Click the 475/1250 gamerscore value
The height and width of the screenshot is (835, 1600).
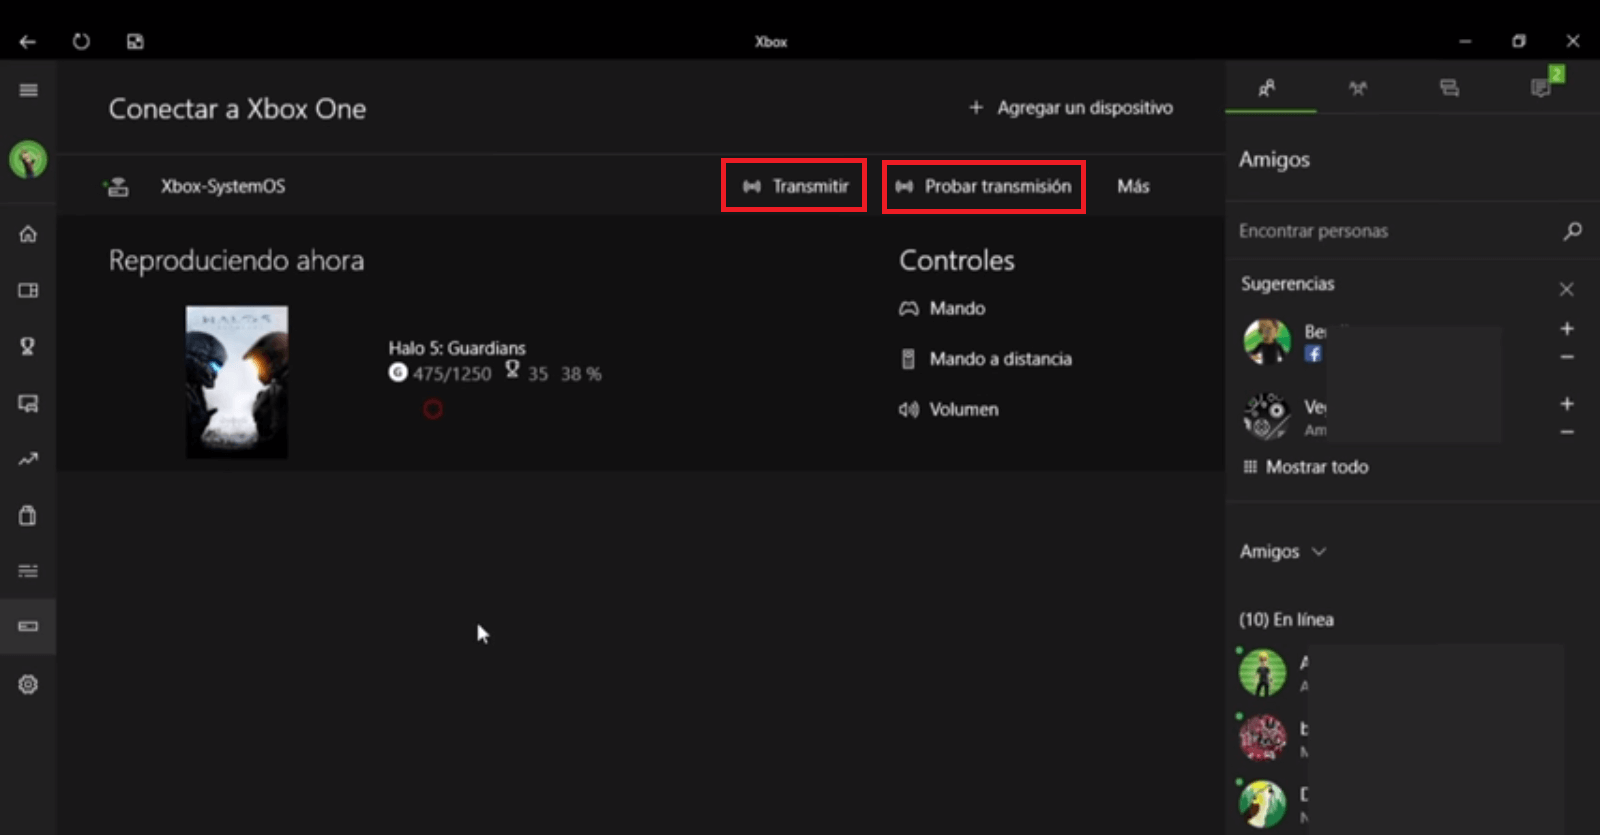pos(452,374)
